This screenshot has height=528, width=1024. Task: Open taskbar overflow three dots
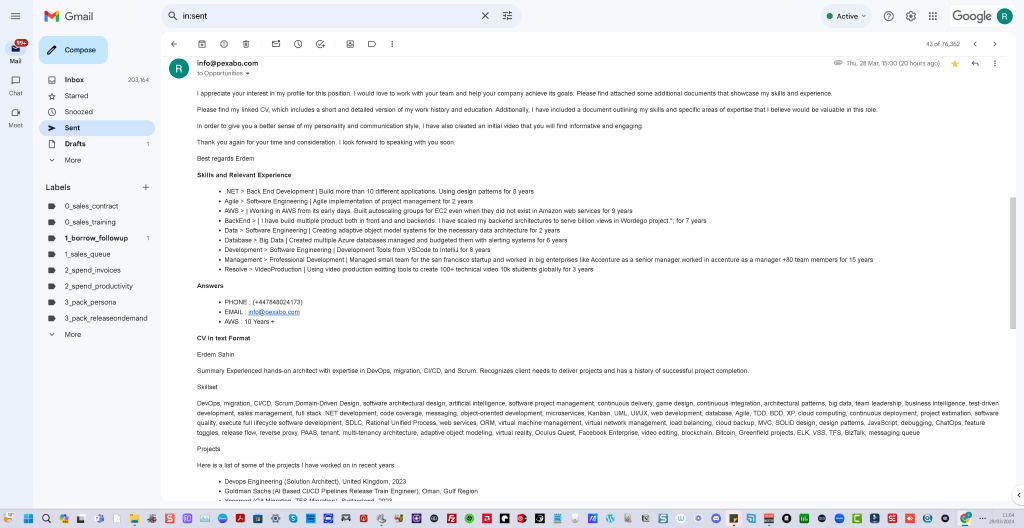point(982,519)
